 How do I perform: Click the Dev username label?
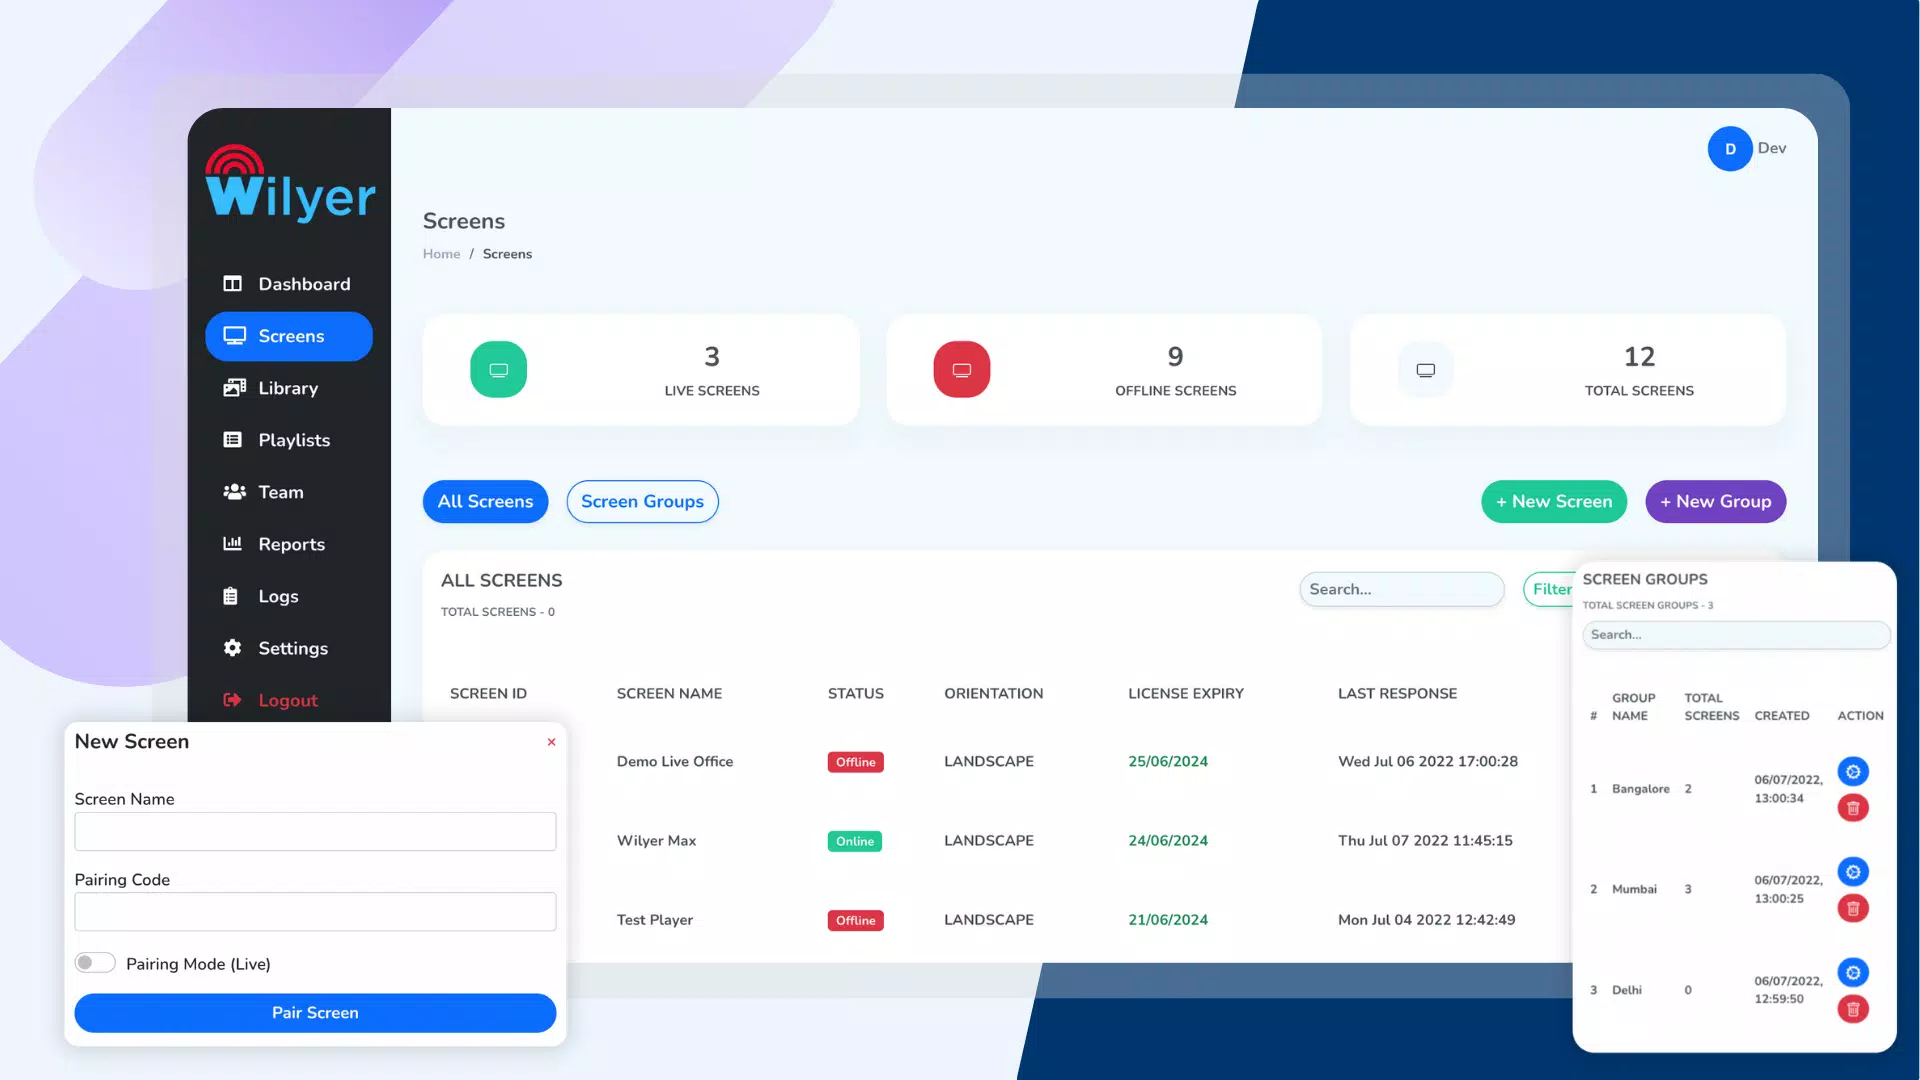coord(1772,148)
